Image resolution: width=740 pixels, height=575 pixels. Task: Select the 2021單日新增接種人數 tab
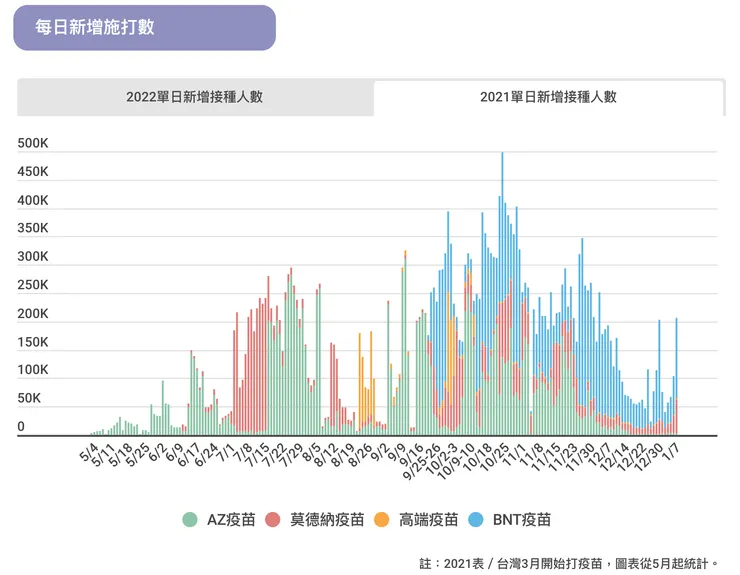(x=548, y=97)
